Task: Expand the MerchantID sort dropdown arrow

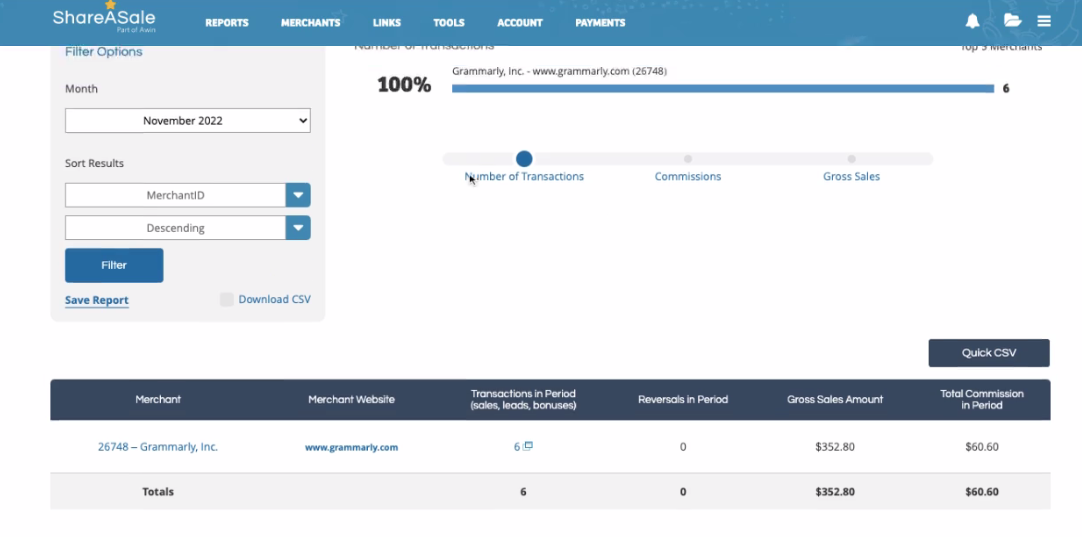Action: pyautogui.click(x=298, y=195)
